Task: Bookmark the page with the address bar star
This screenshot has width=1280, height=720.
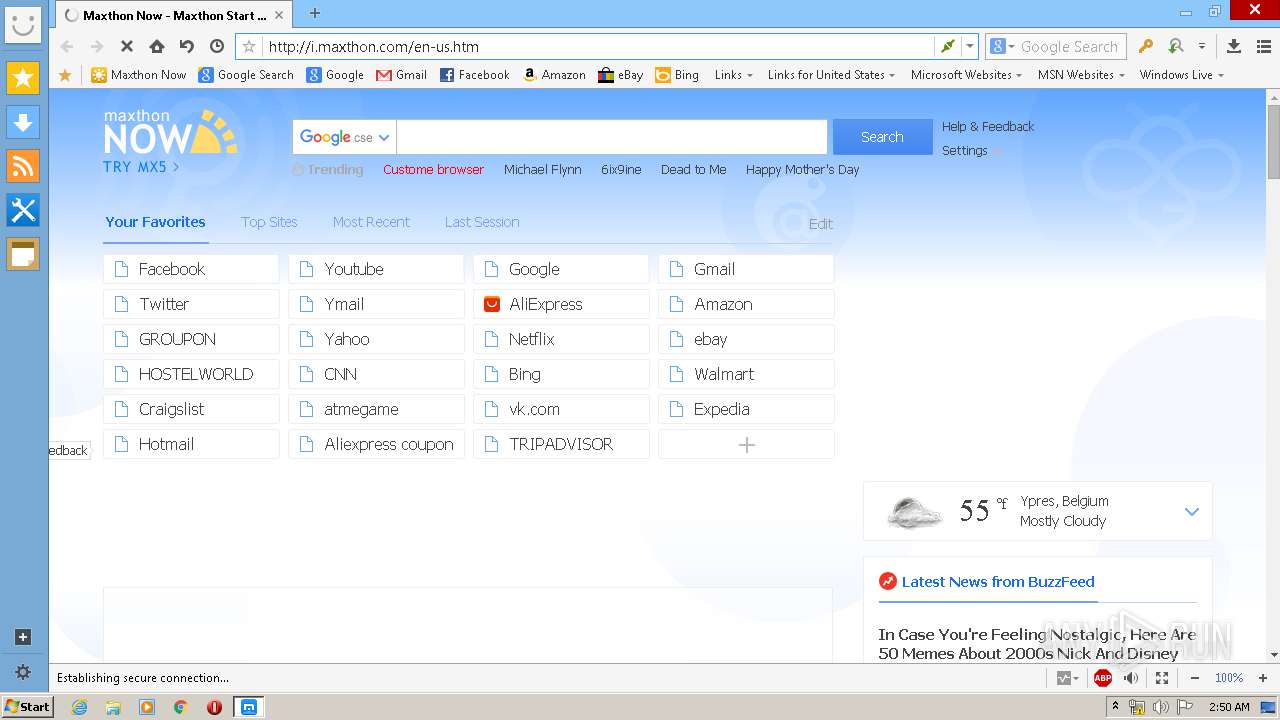Action: (x=250, y=46)
